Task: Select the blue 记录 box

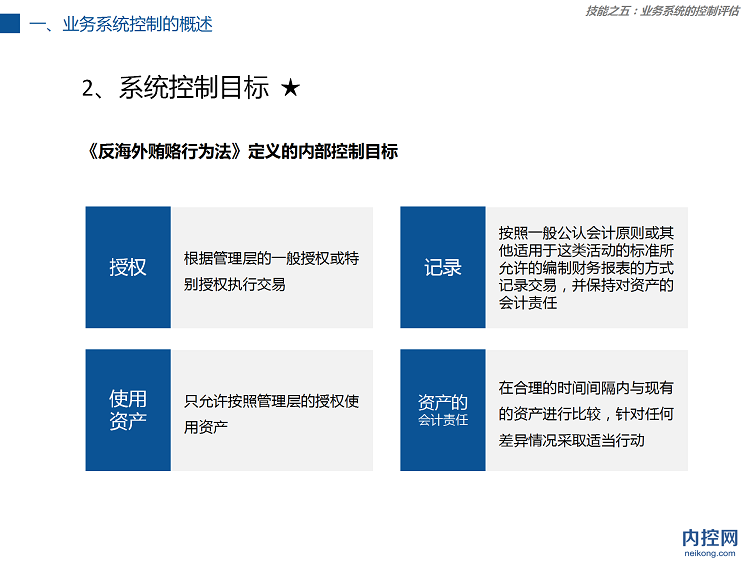Action: pos(442,268)
